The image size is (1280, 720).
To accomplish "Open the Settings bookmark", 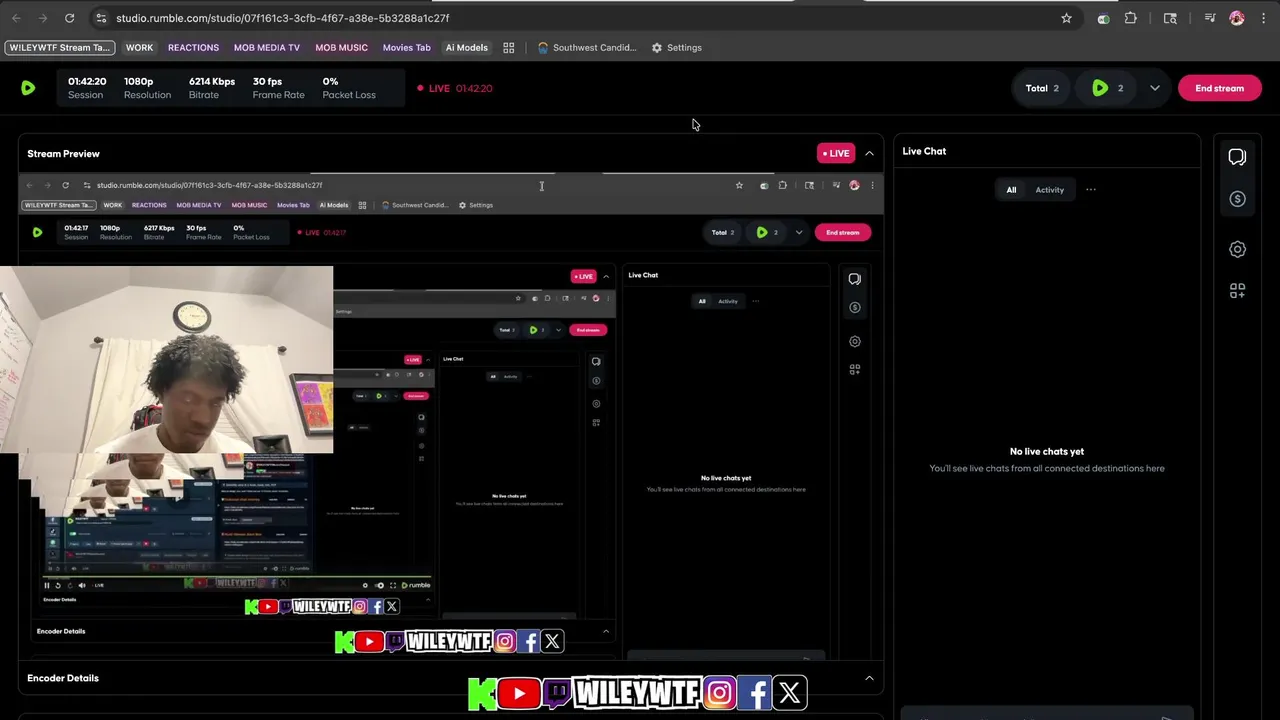I will pos(677,47).
